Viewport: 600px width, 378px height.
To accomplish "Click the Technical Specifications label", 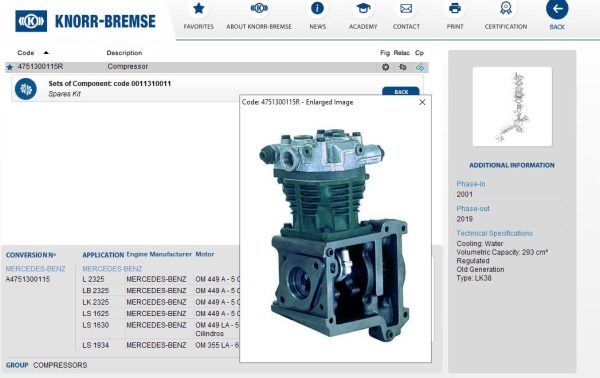I will click(494, 233).
